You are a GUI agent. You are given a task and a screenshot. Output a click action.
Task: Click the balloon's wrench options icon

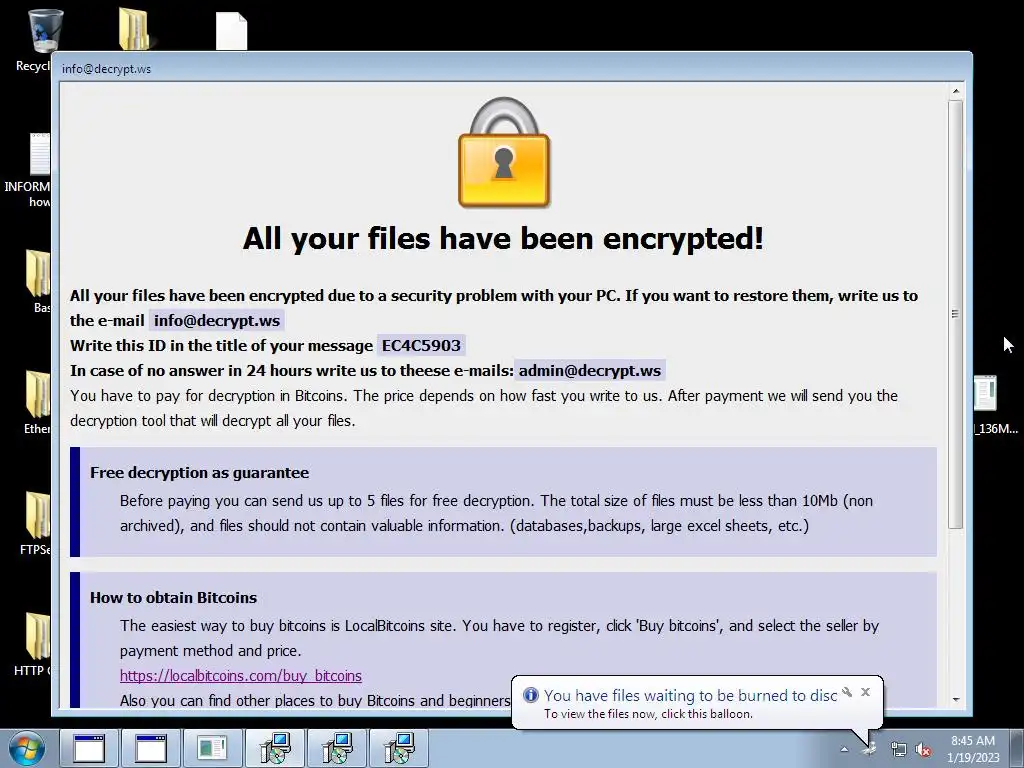pos(847,692)
